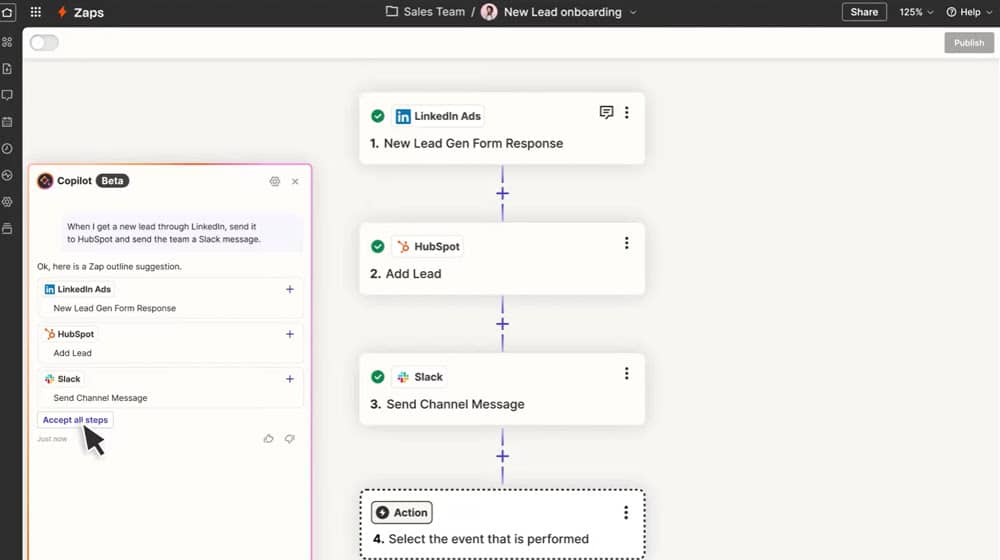Click Accept all steps
Screen dimensions: 1000x560
[x=75, y=420]
